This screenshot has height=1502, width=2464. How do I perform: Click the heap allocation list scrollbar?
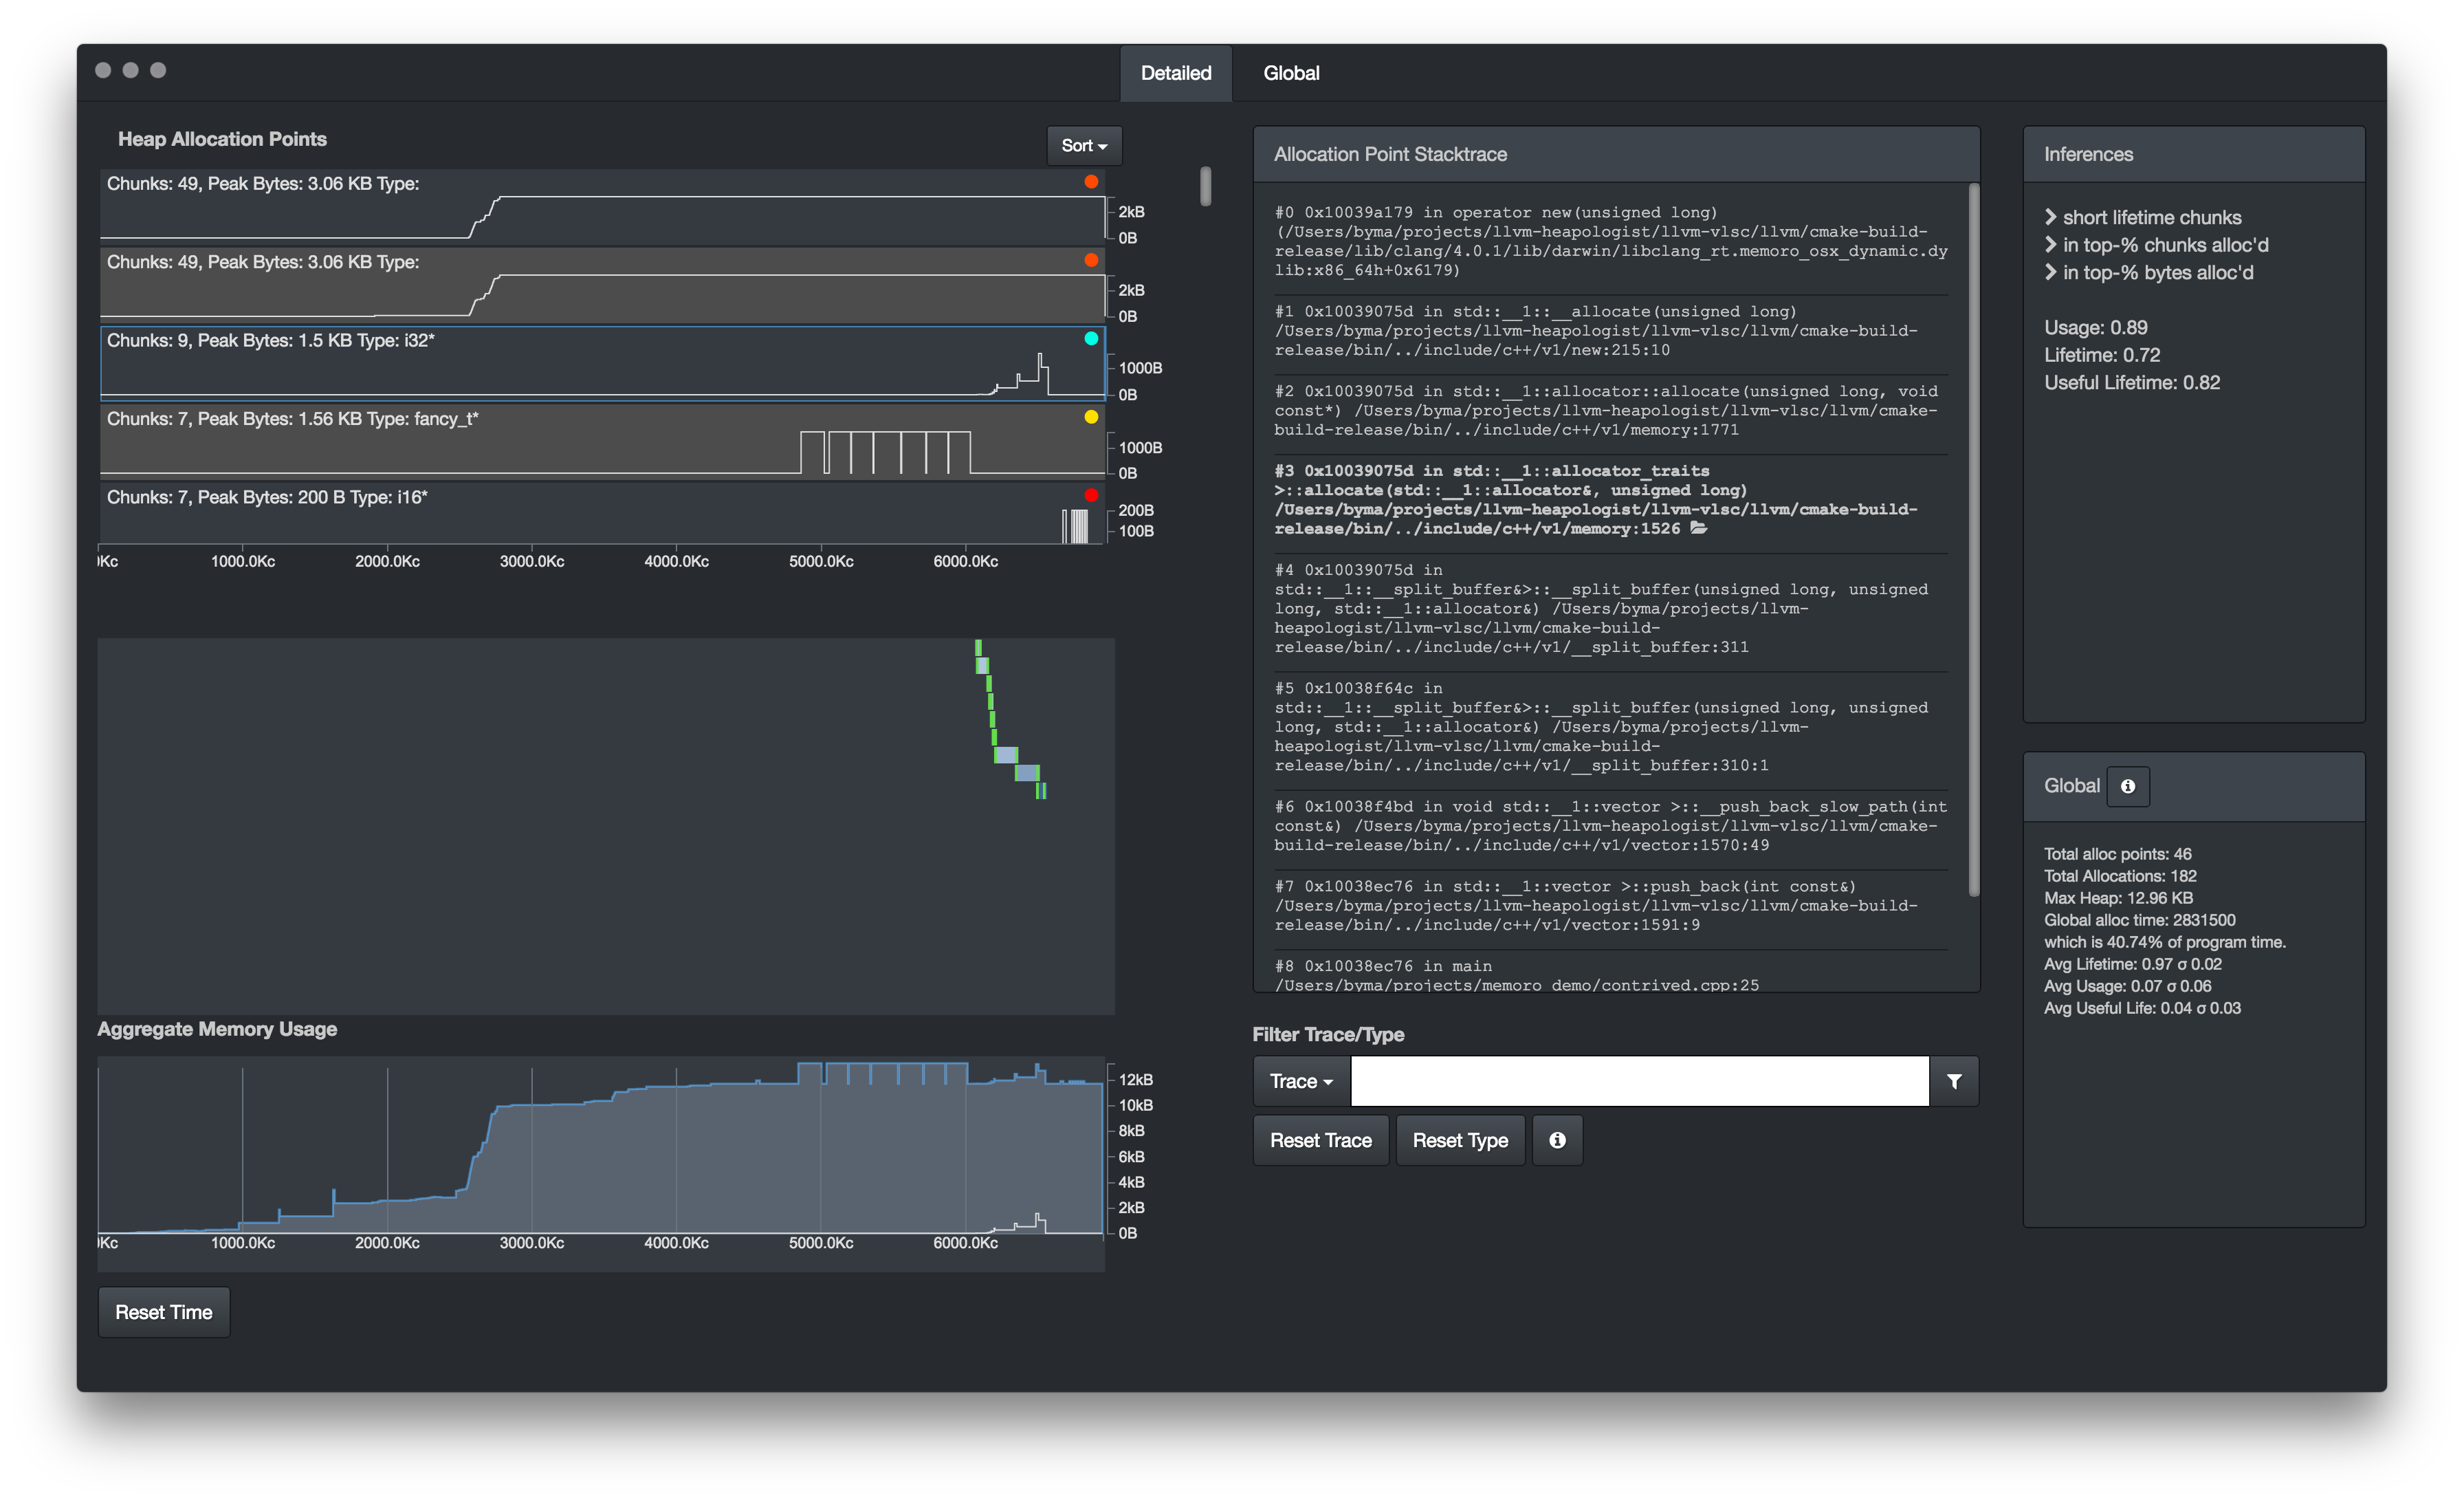(x=1205, y=187)
